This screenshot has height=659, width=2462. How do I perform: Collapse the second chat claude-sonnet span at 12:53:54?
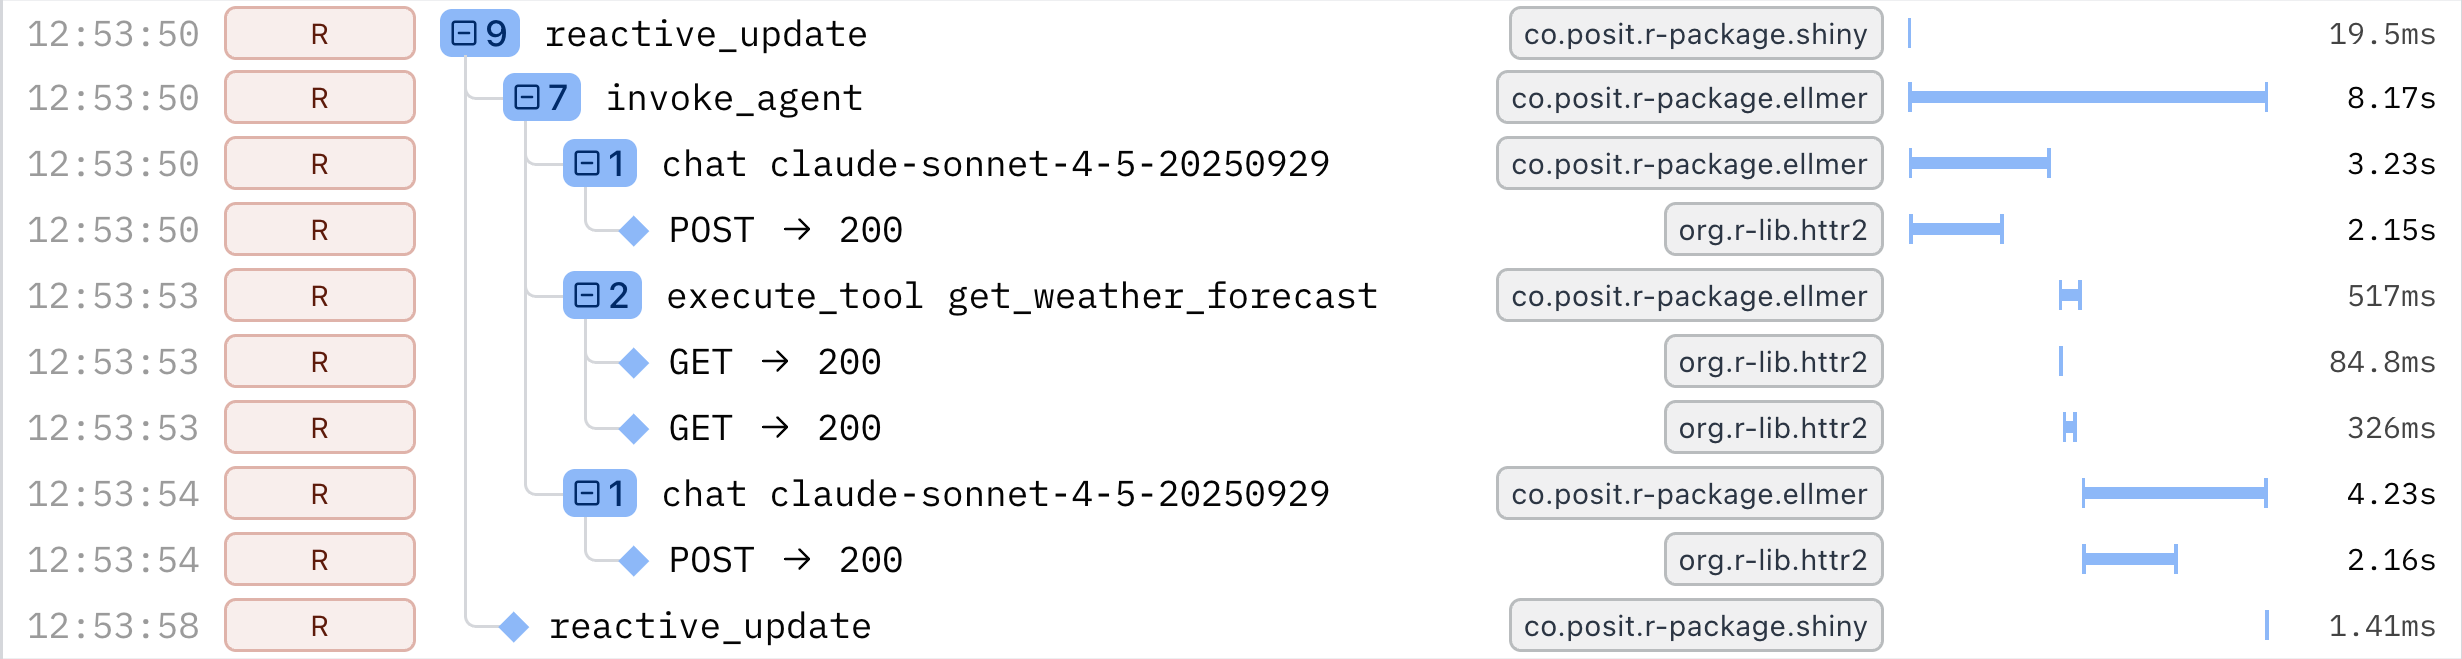coord(587,494)
